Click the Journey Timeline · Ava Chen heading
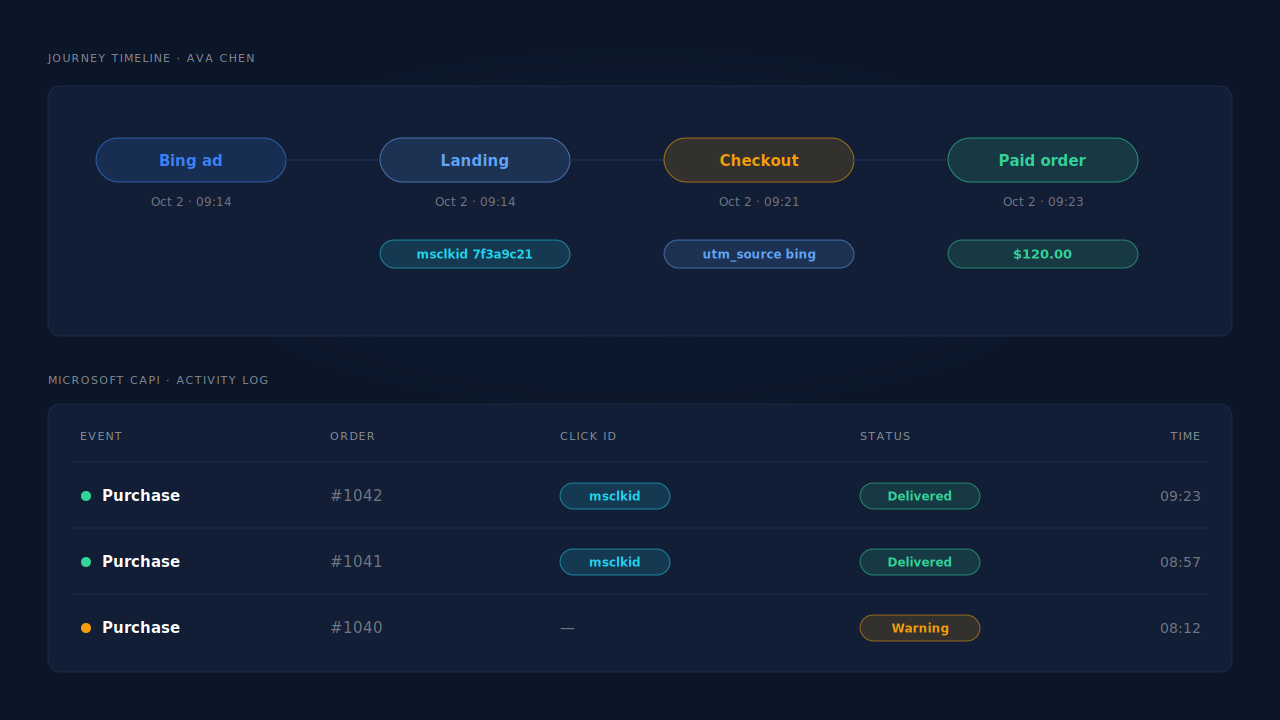The width and height of the screenshot is (1280, 720). point(152,58)
